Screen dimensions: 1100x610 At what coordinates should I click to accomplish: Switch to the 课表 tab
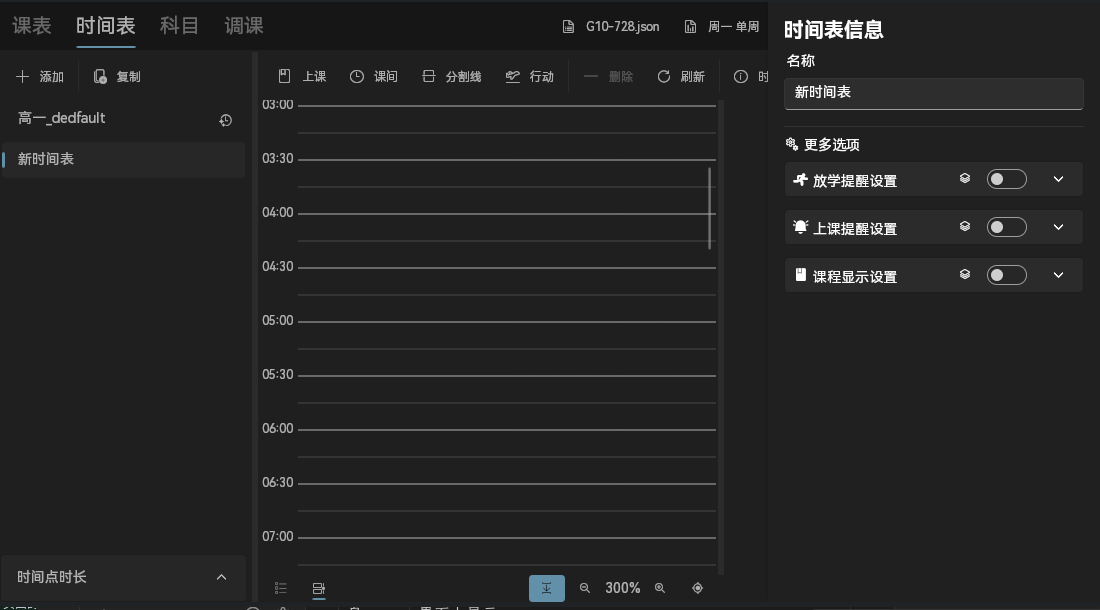click(32, 26)
